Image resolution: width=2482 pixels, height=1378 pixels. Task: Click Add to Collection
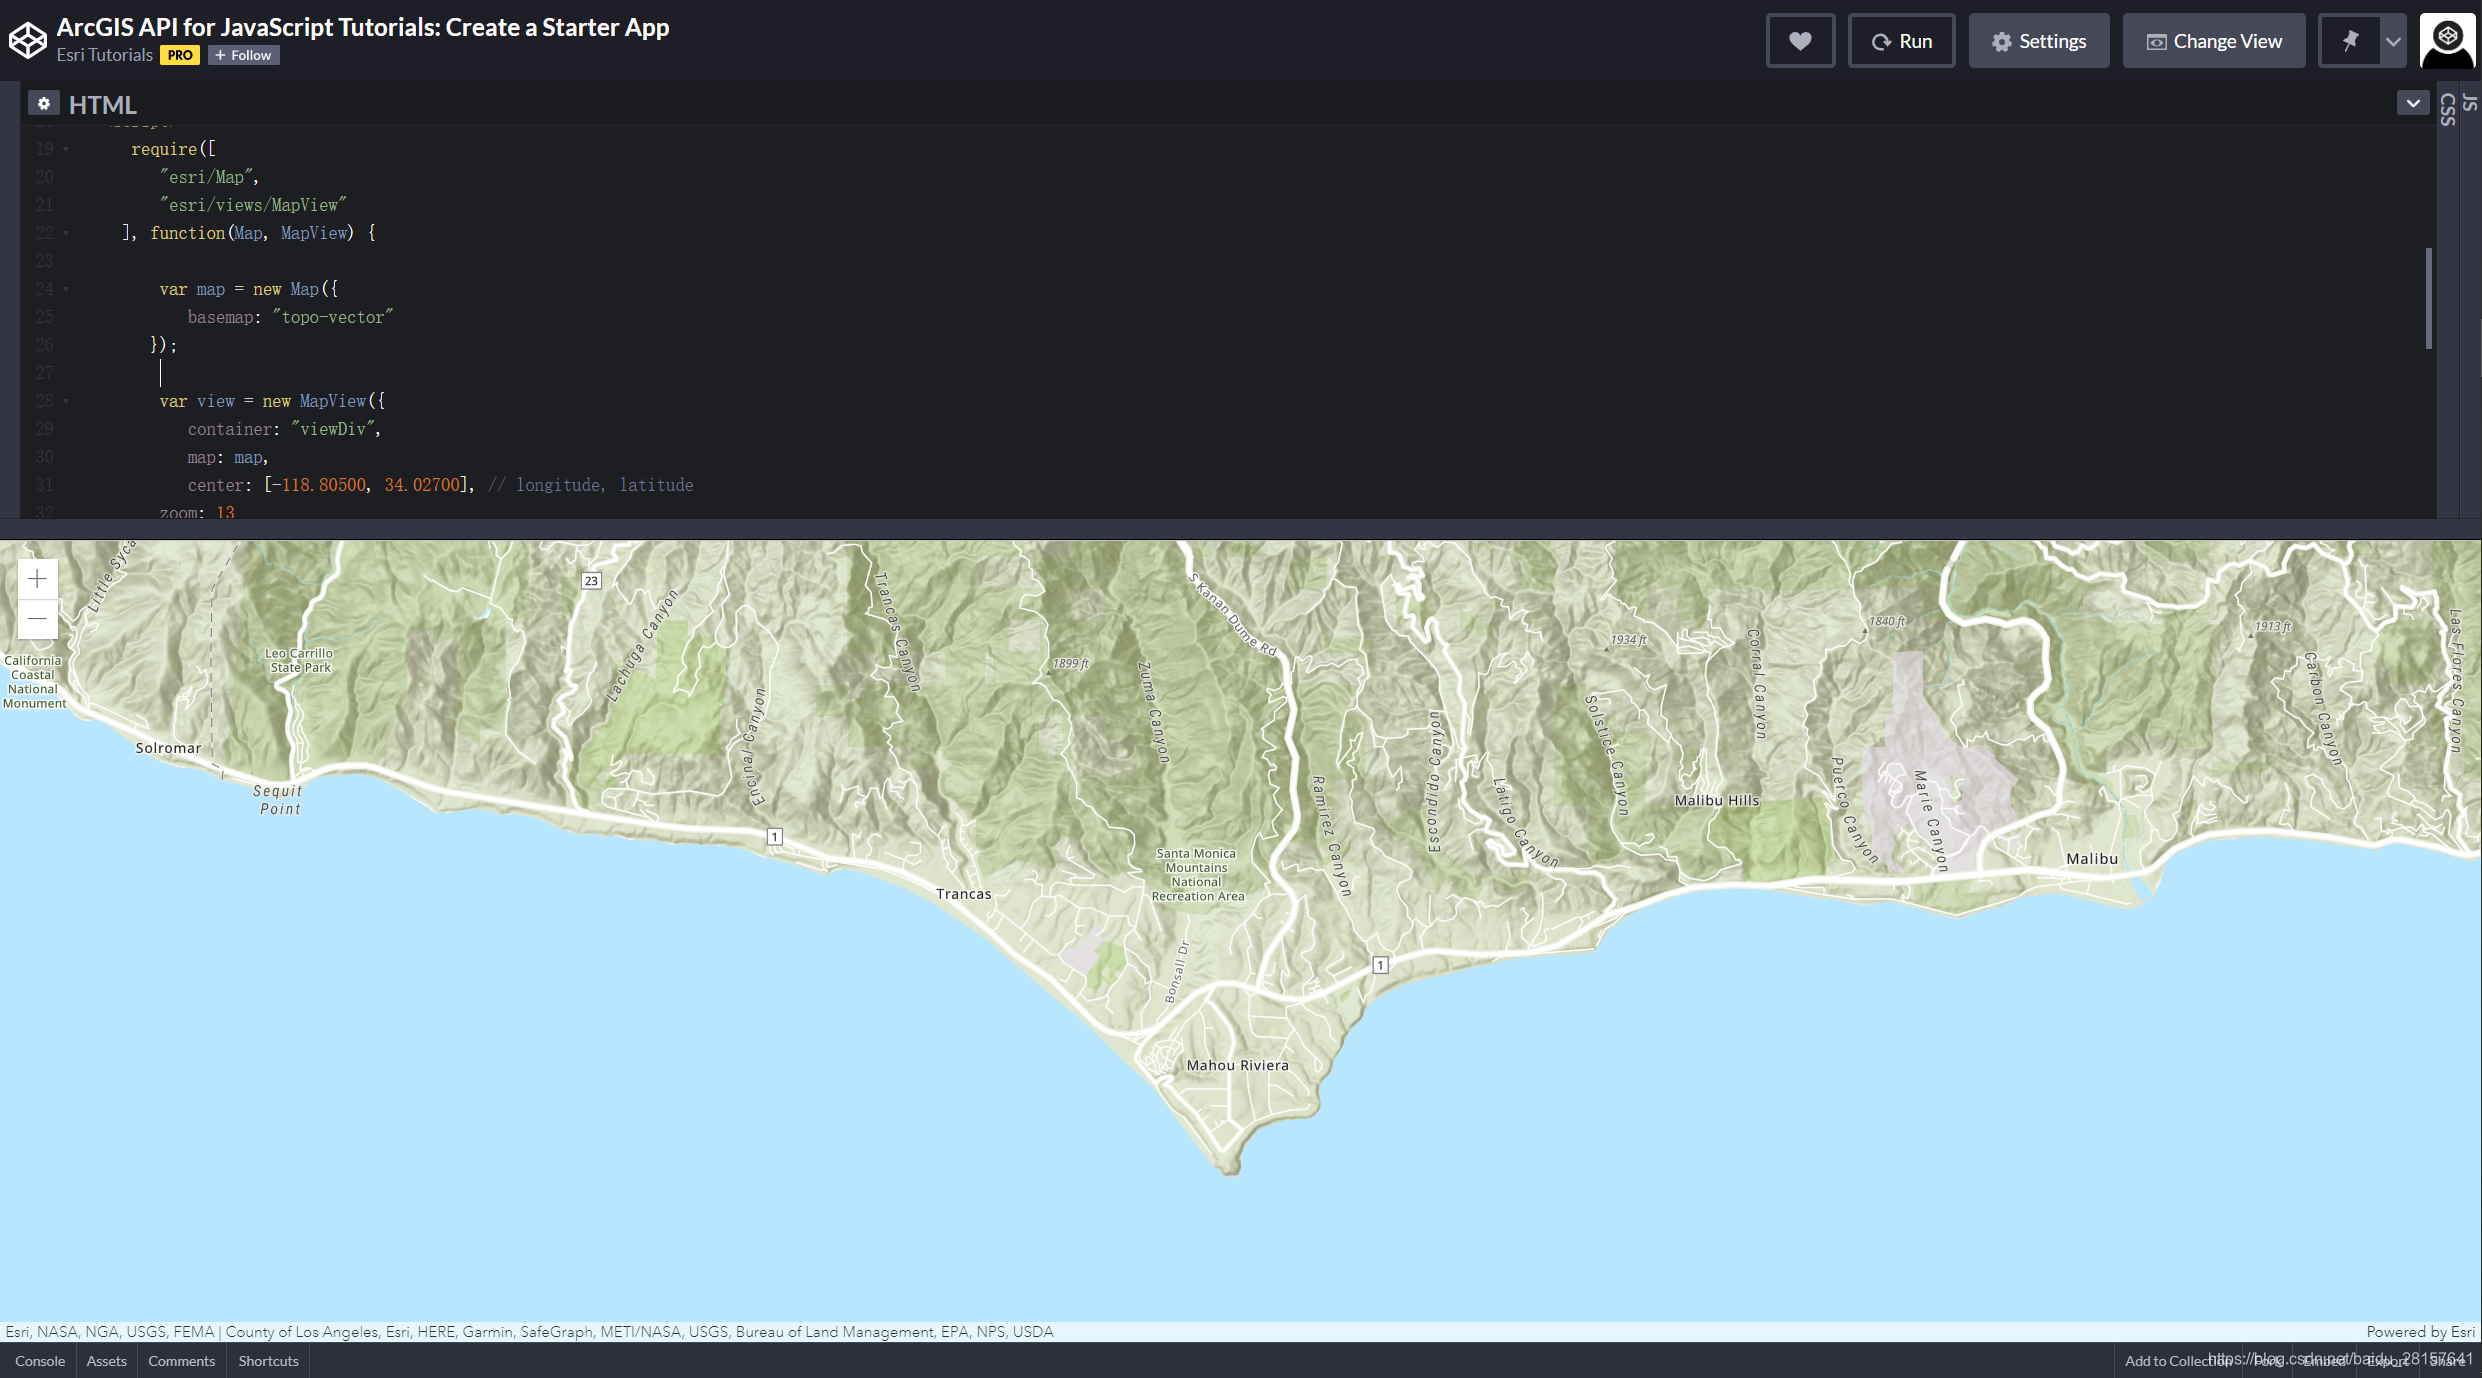[2177, 1361]
